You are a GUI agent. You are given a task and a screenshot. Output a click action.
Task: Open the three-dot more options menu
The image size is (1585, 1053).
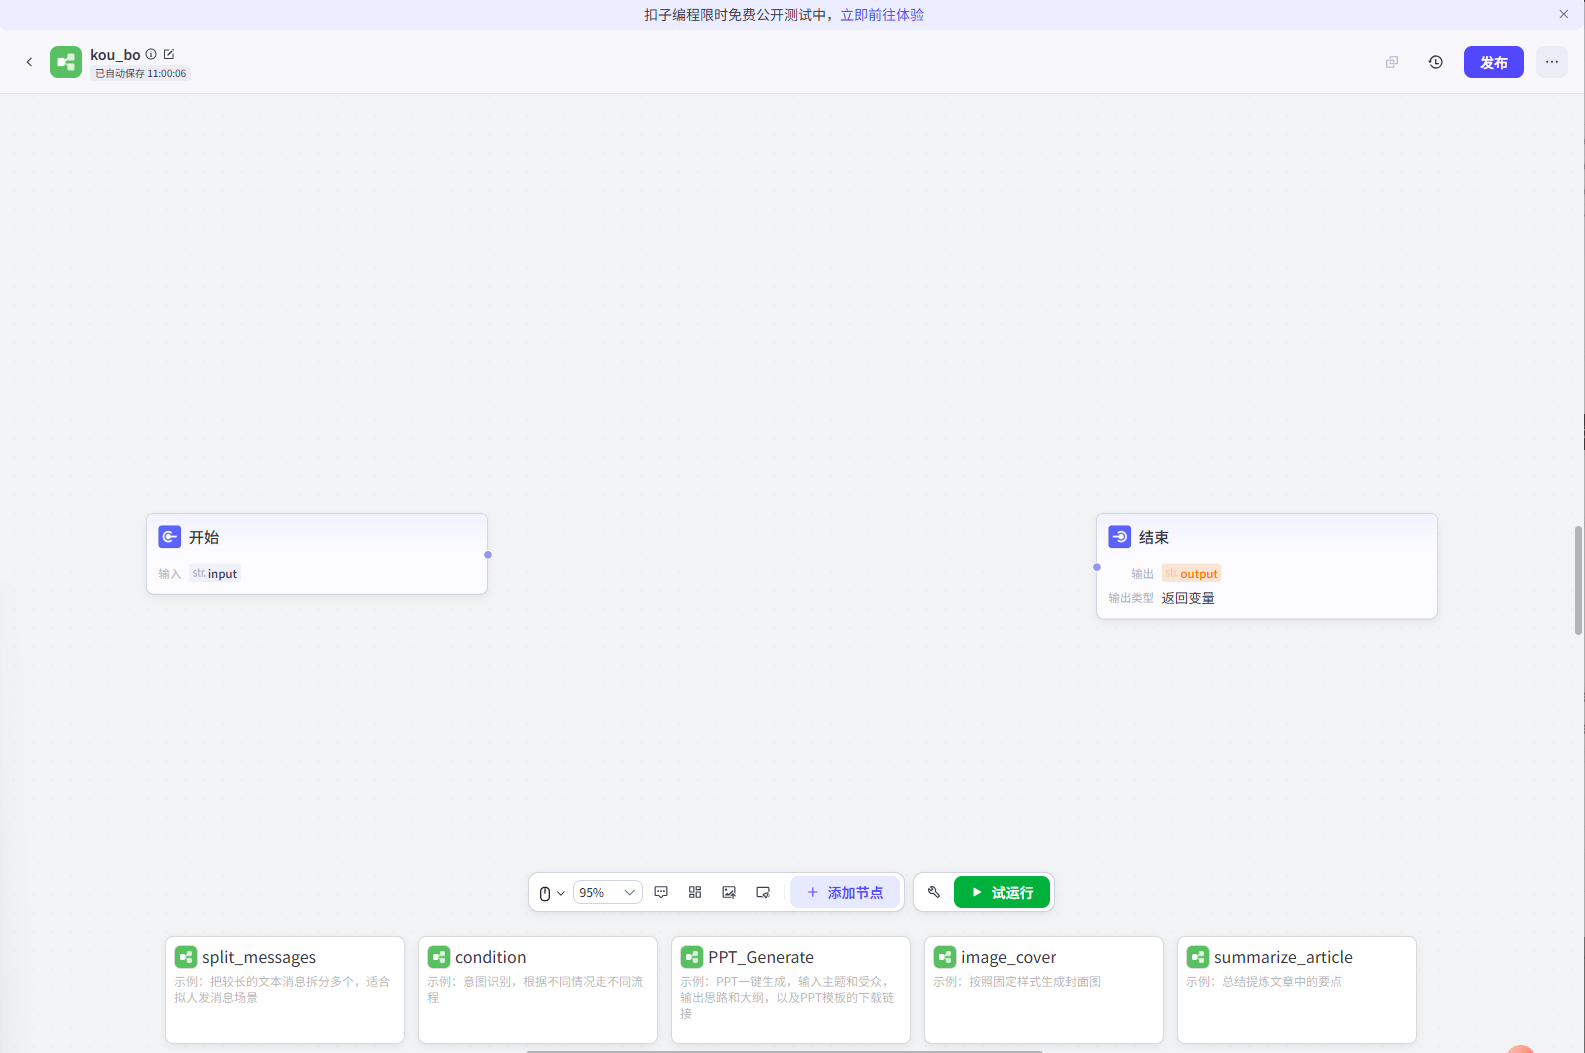[1551, 62]
